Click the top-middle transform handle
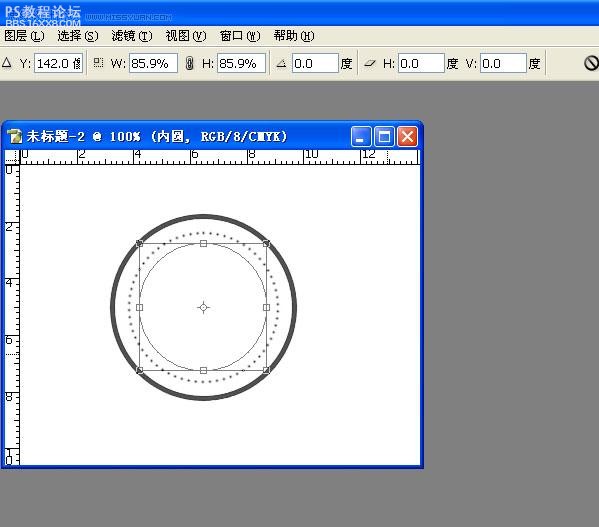Viewport: 599px width, 527px height. point(203,244)
